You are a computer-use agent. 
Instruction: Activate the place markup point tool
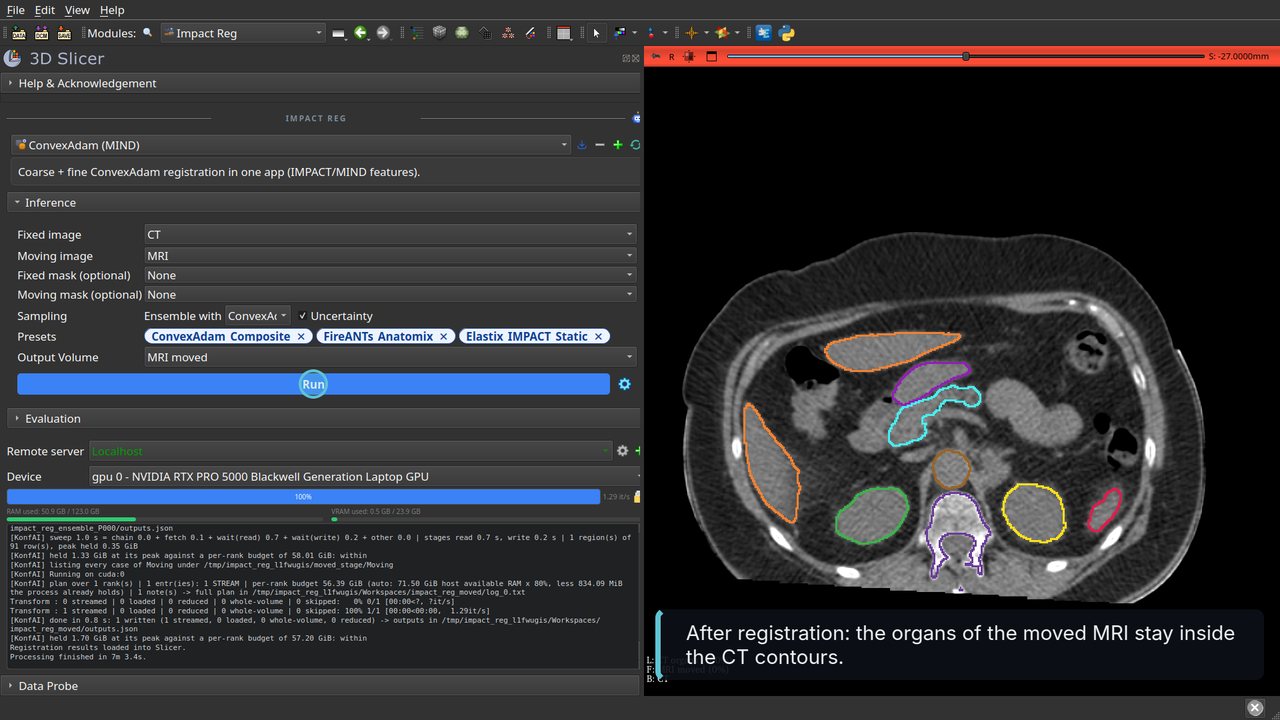652,33
